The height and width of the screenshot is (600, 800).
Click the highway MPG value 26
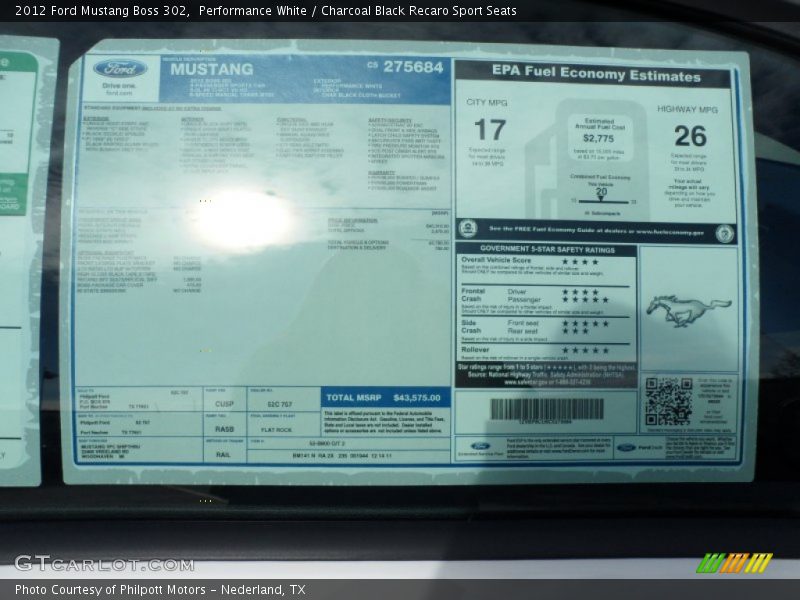[x=690, y=136]
